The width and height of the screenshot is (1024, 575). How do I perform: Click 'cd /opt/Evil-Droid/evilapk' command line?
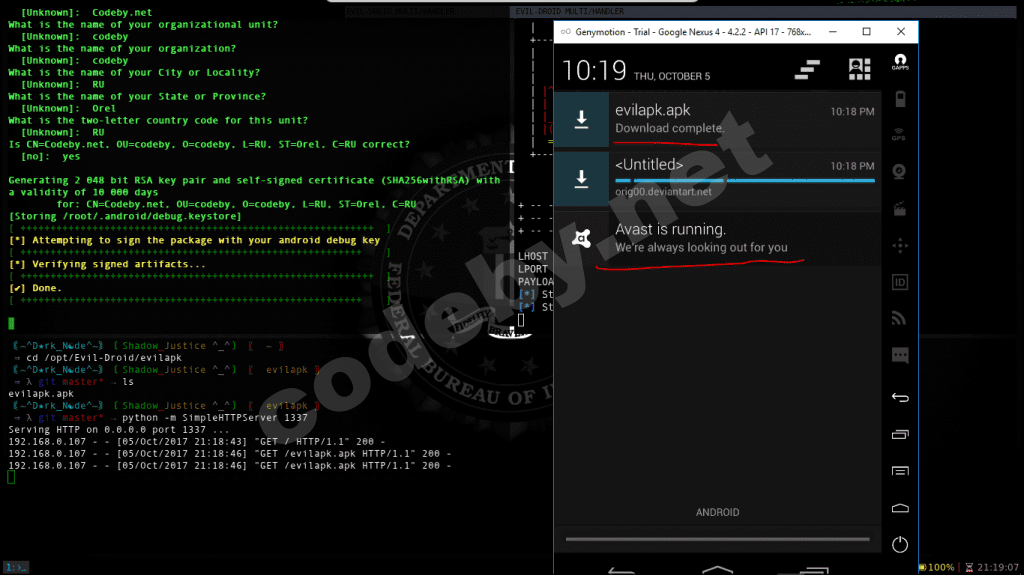tap(104, 357)
